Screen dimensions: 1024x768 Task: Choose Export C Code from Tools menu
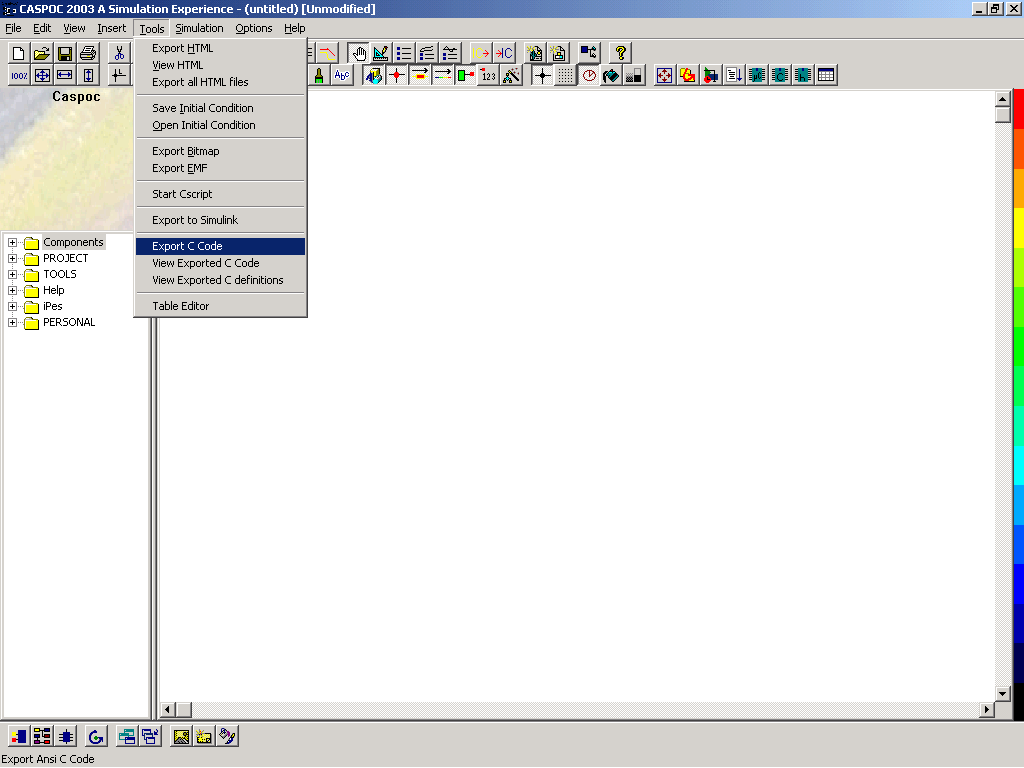click(x=221, y=246)
